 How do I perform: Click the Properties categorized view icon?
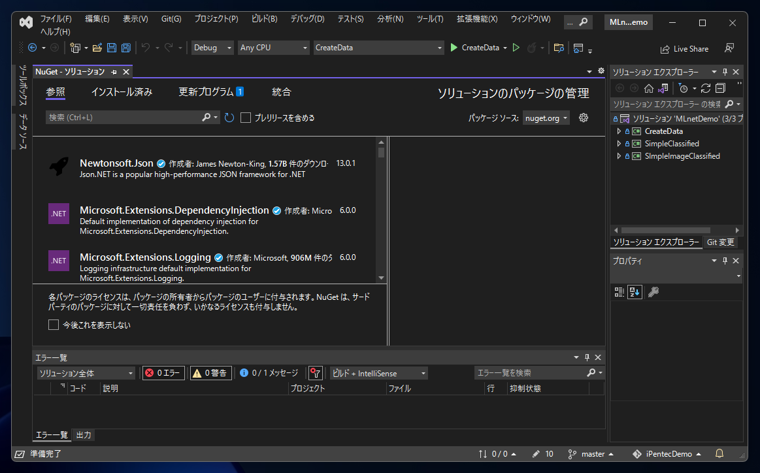[619, 292]
